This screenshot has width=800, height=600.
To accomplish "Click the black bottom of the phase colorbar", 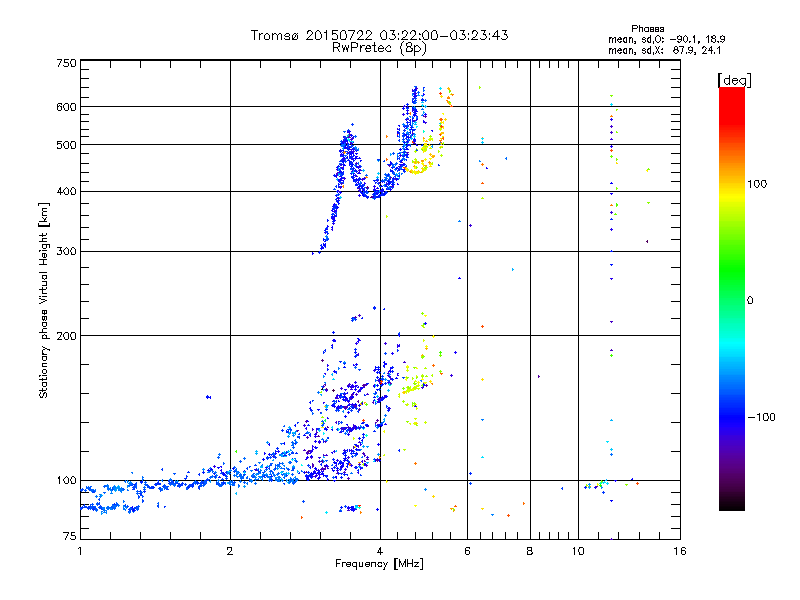I will pos(732,504).
